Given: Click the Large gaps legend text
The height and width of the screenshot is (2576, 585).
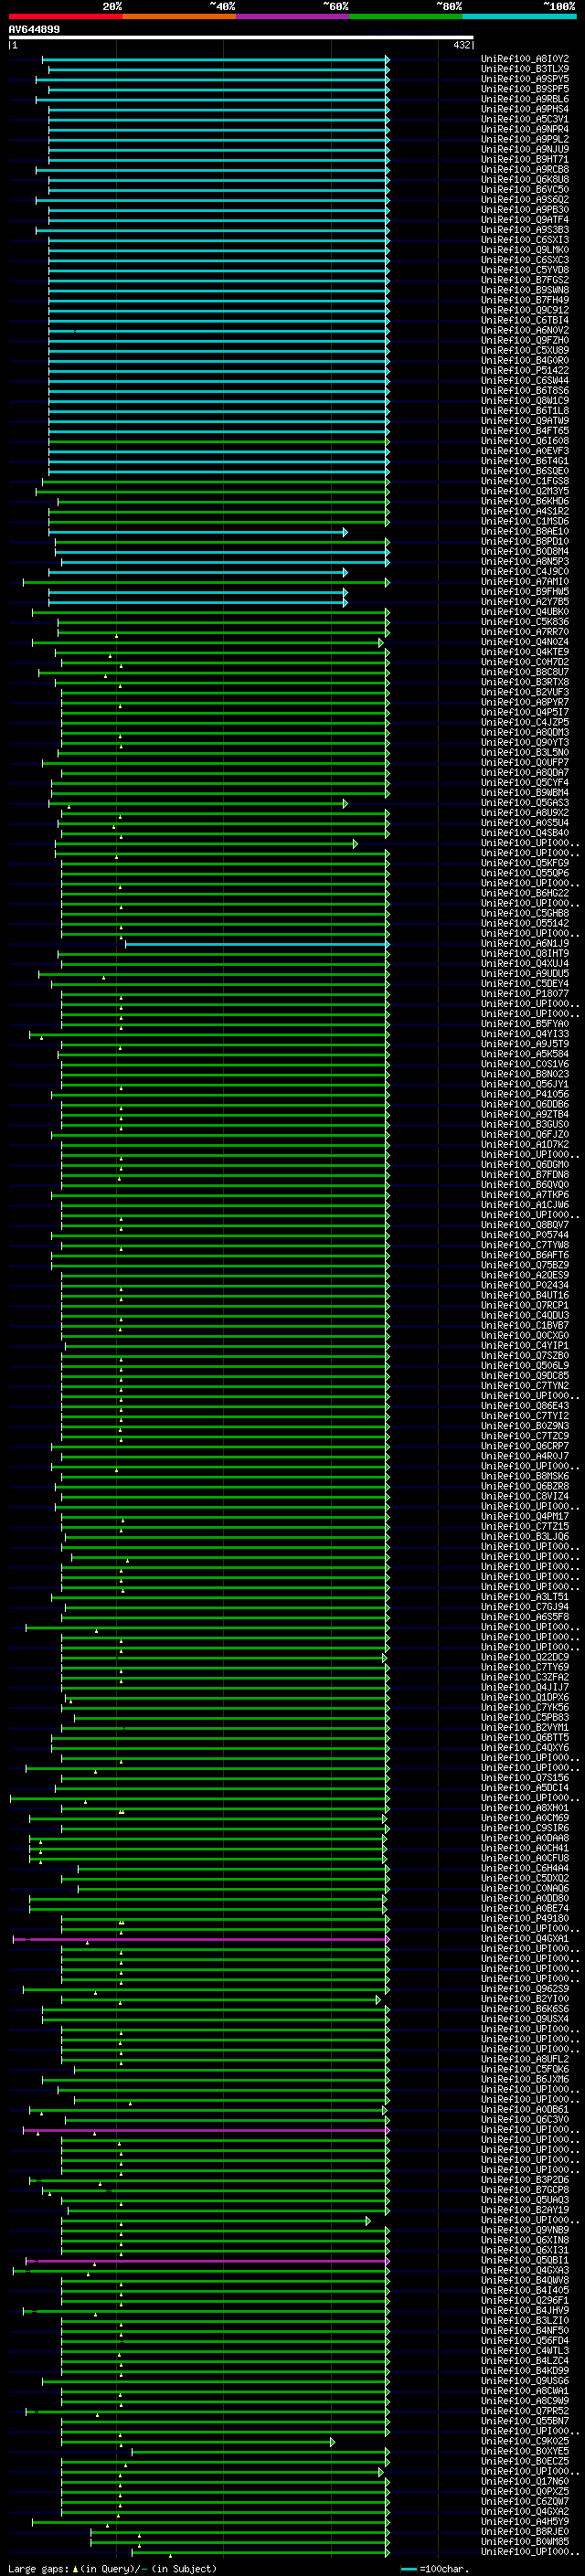Looking at the screenshot, I should coord(112,2569).
